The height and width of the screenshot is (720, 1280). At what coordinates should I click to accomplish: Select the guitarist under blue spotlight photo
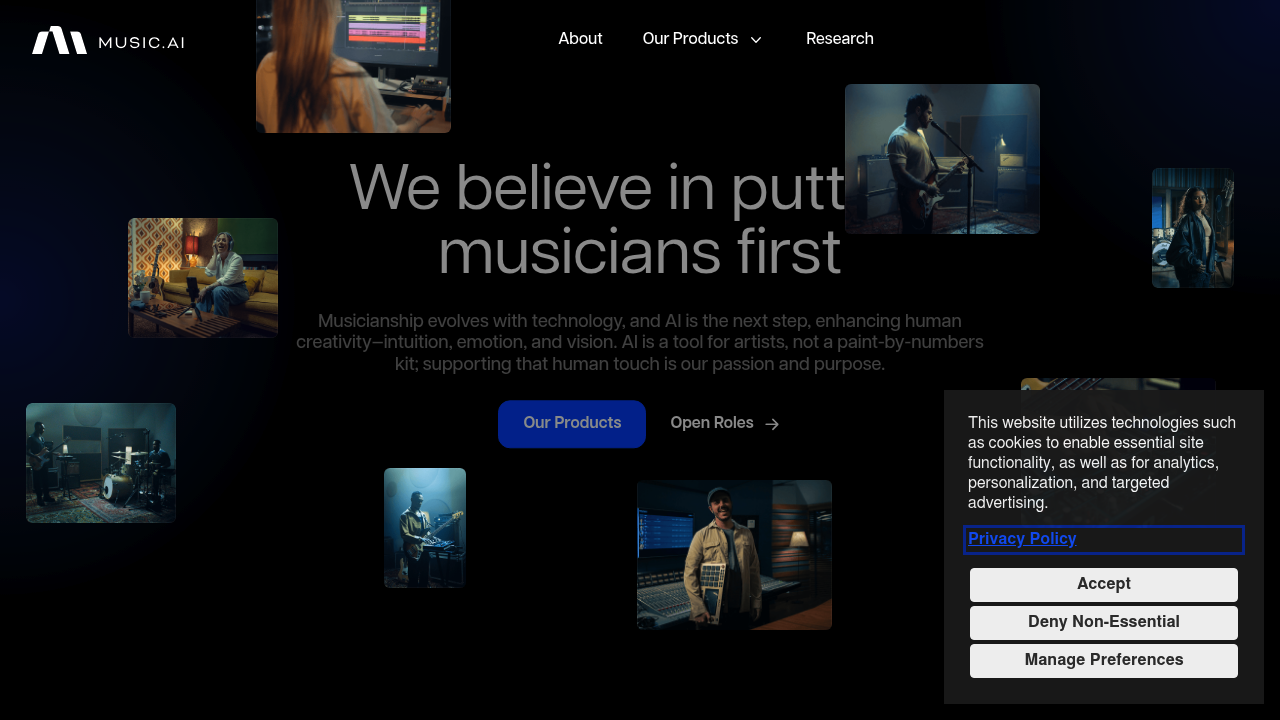tap(425, 528)
